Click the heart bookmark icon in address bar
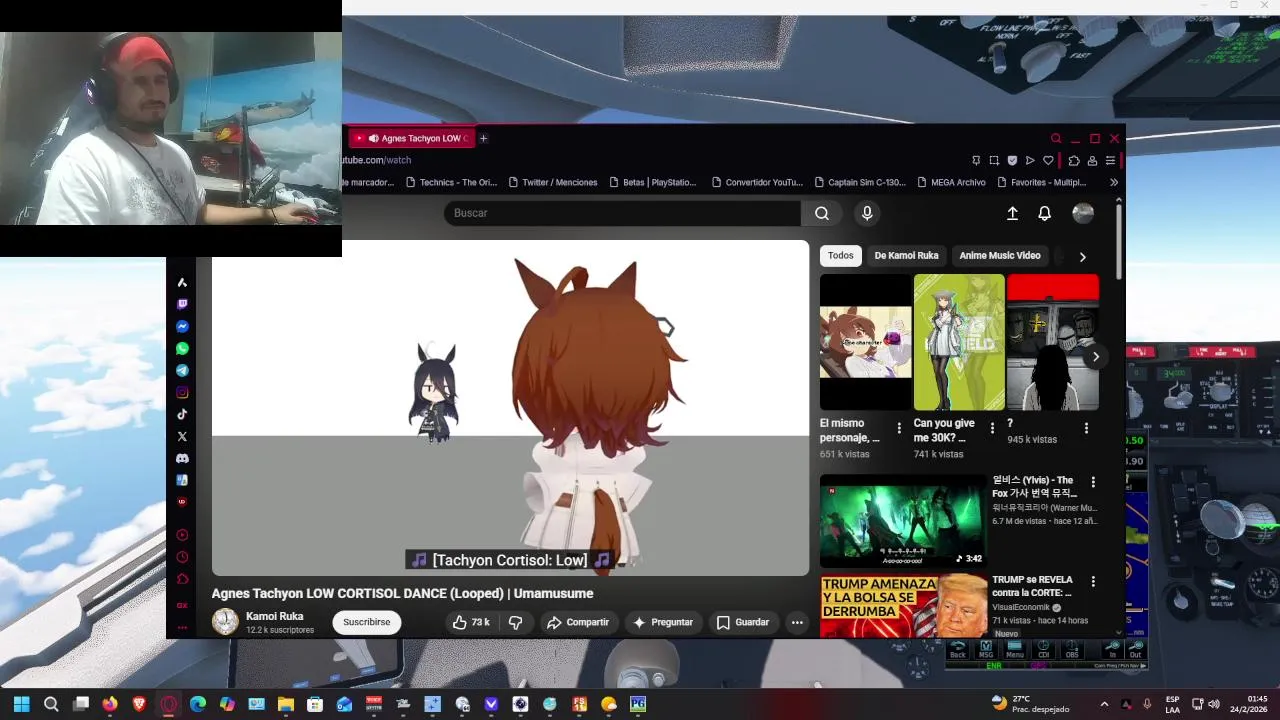Screen dimensions: 1280x720 coord(1048,160)
